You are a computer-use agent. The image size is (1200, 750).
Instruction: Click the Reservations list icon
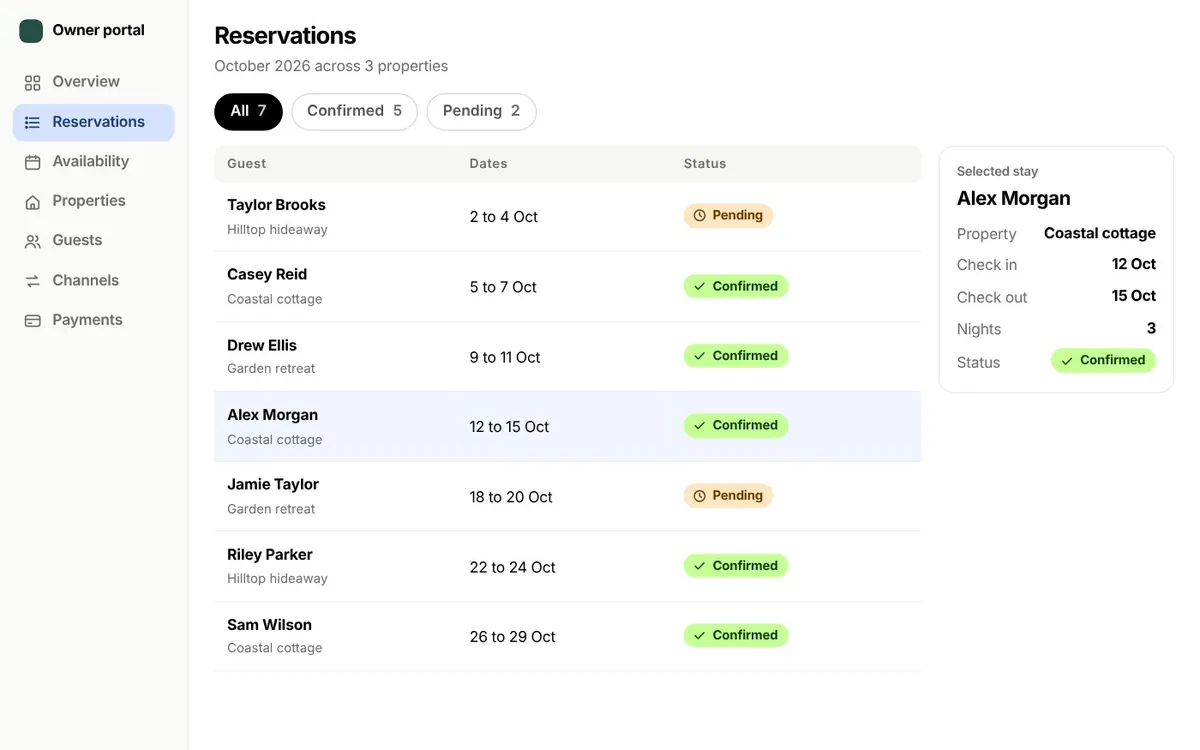[33, 123]
